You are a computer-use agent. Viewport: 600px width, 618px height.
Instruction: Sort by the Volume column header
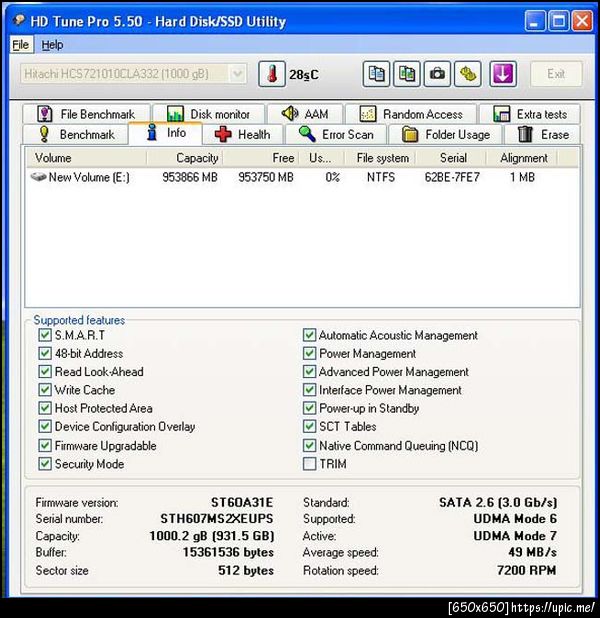point(86,158)
